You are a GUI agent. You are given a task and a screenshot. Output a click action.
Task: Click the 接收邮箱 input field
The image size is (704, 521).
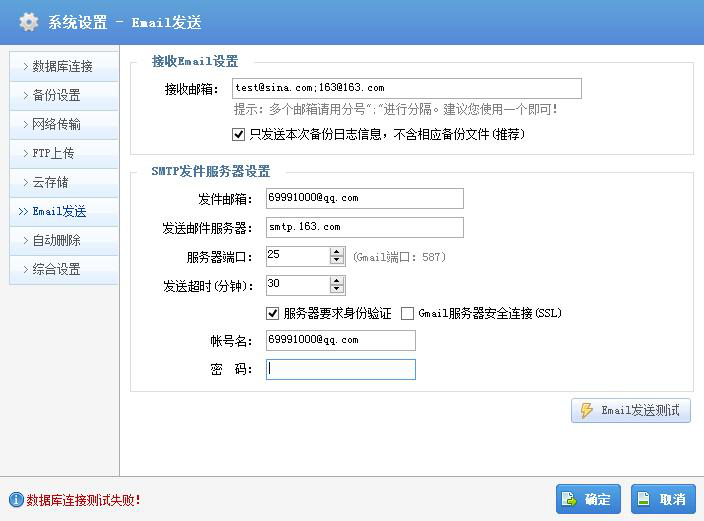(407, 88)
